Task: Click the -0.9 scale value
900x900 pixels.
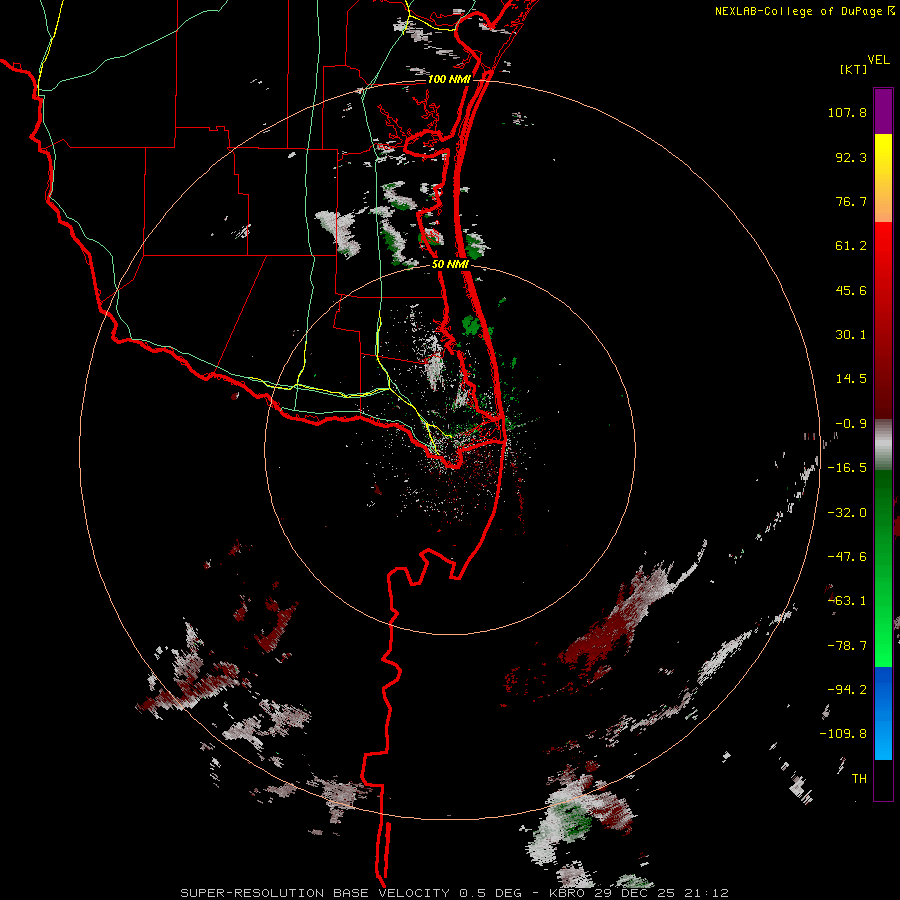Action: 851,424
